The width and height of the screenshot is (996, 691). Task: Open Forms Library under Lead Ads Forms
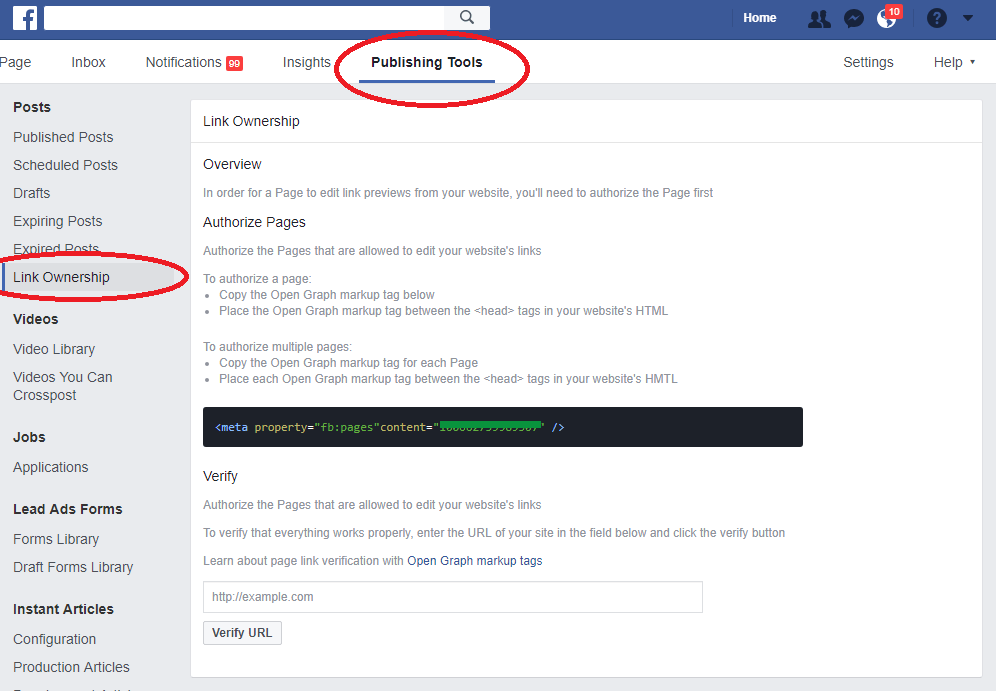(x=56, y=539)
